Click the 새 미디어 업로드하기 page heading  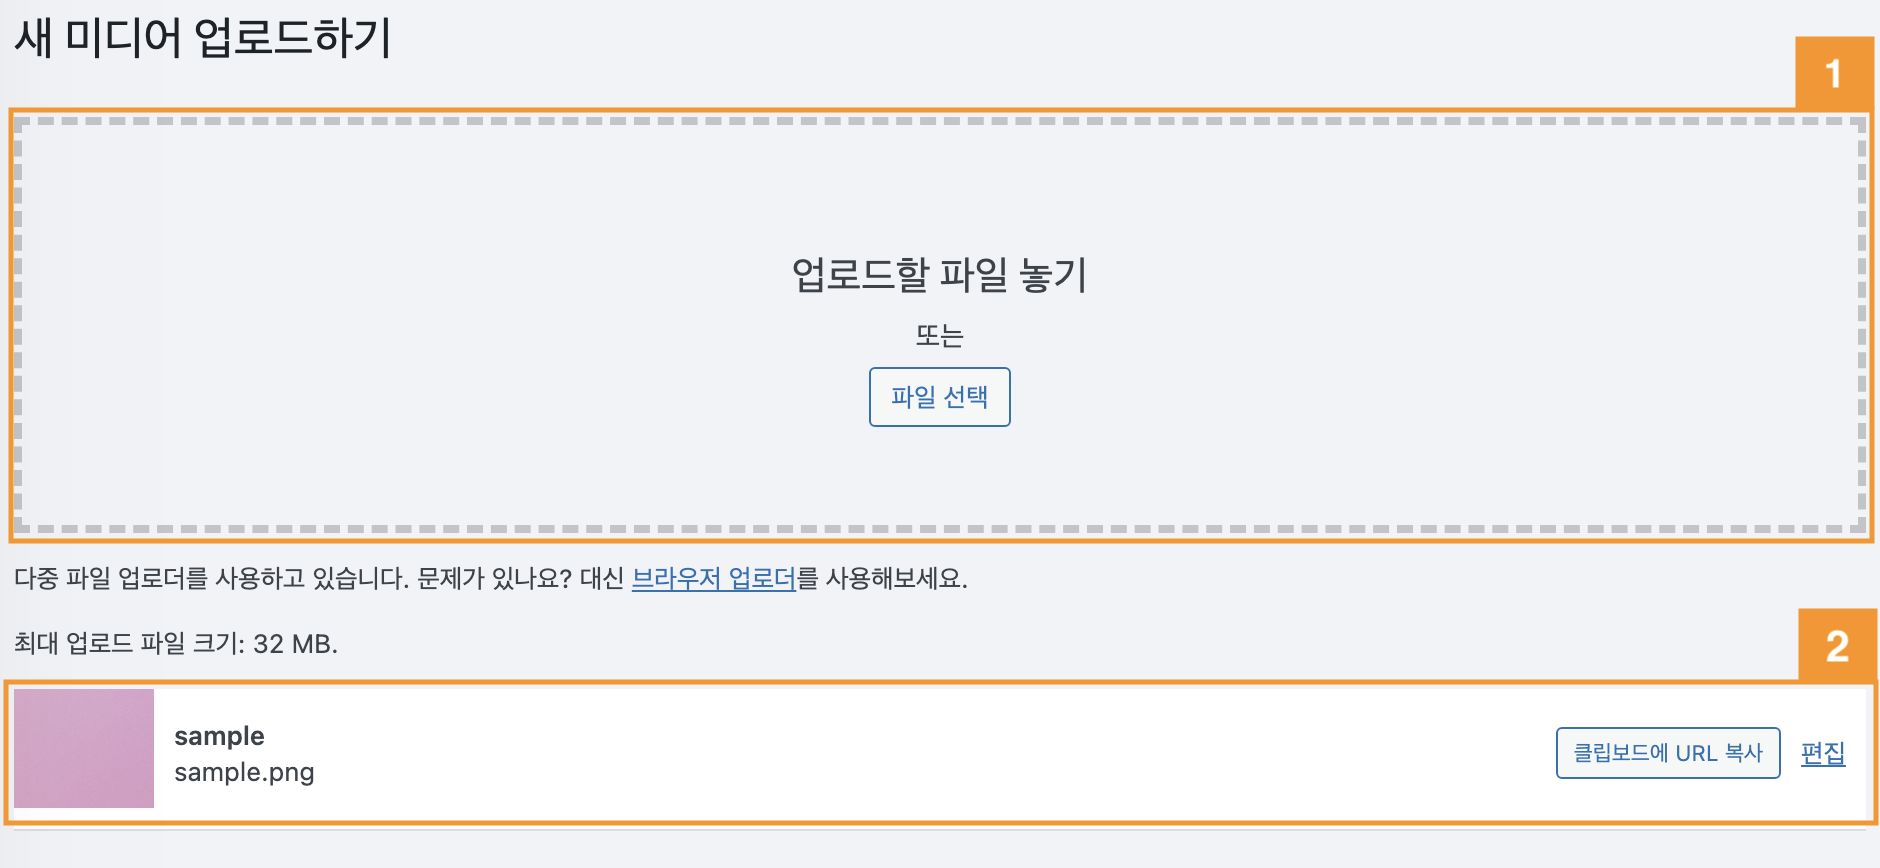(203, 38)
